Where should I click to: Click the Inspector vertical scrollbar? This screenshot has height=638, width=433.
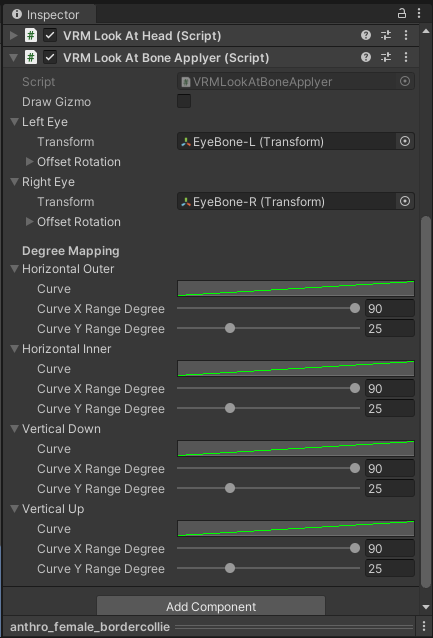pos(426,401)
